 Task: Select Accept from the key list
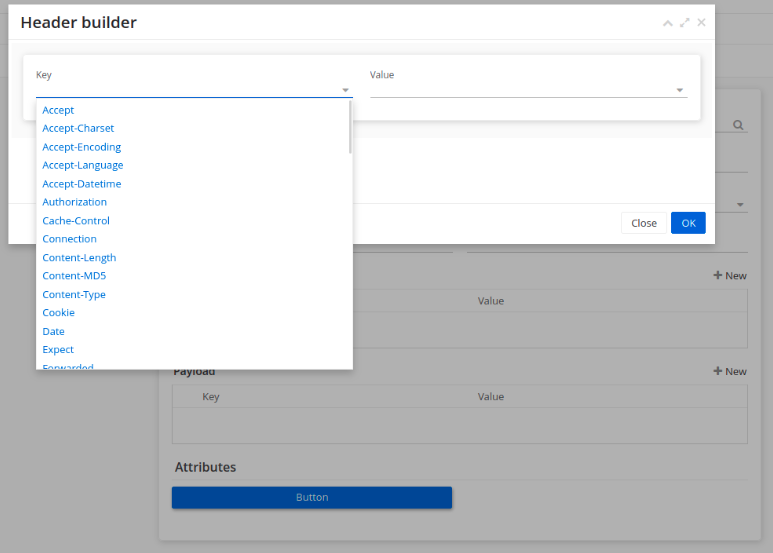click(x=58, y=110)
